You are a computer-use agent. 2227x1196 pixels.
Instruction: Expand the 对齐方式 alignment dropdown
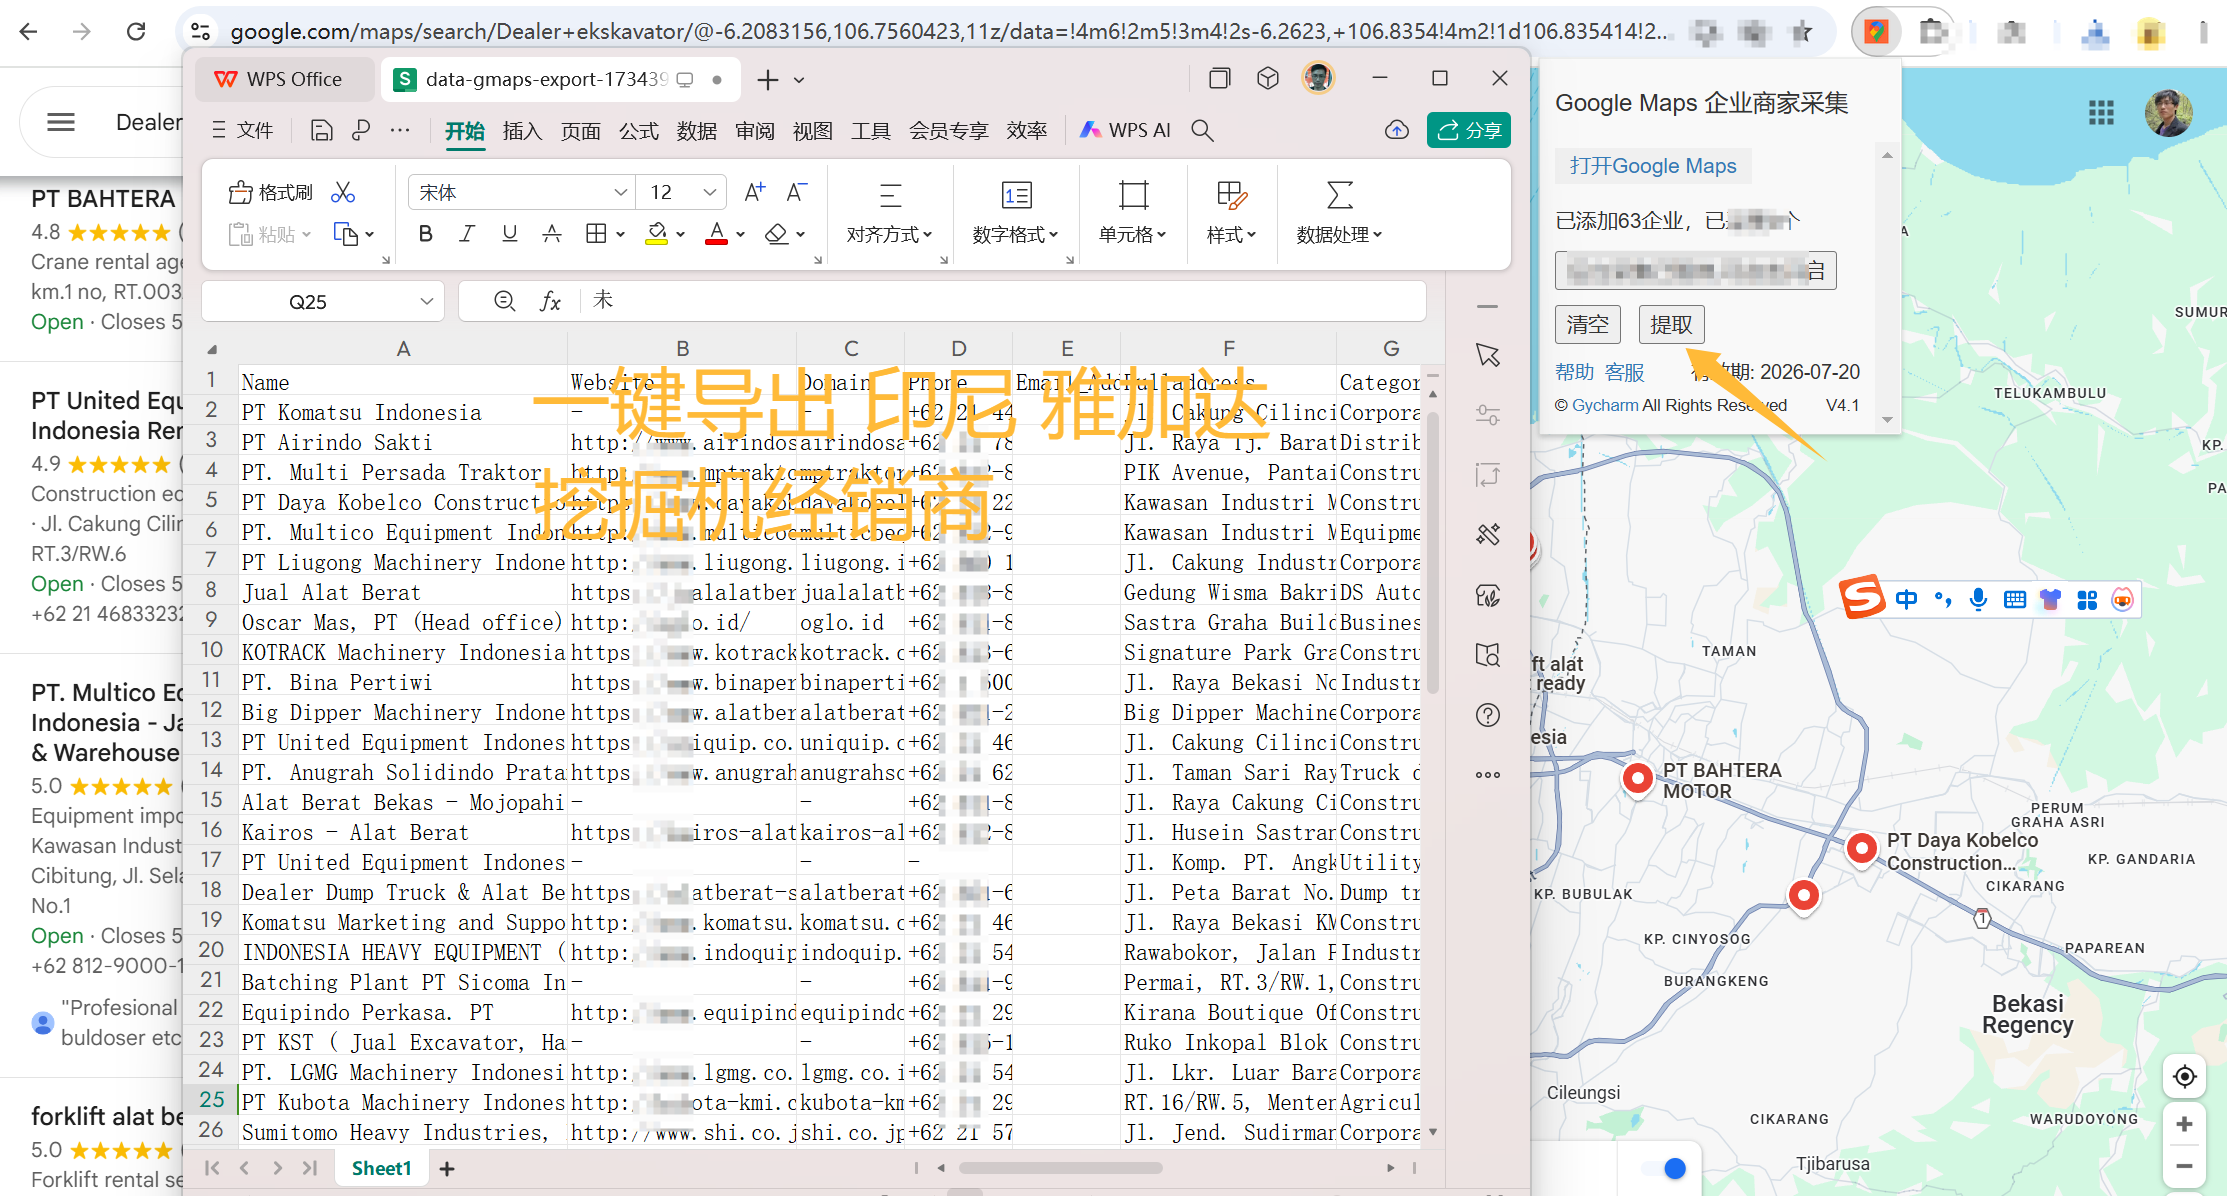(889, 235)
